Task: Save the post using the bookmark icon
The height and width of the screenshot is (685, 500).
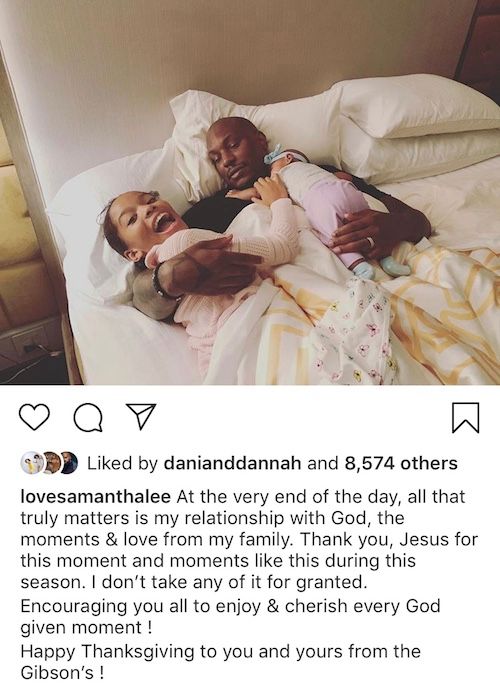Action: point(466,418)
